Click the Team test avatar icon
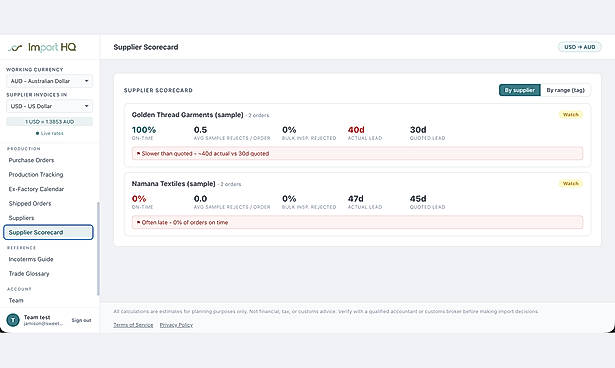The height and width of the screenshot is (368, 615). (13, 320)
